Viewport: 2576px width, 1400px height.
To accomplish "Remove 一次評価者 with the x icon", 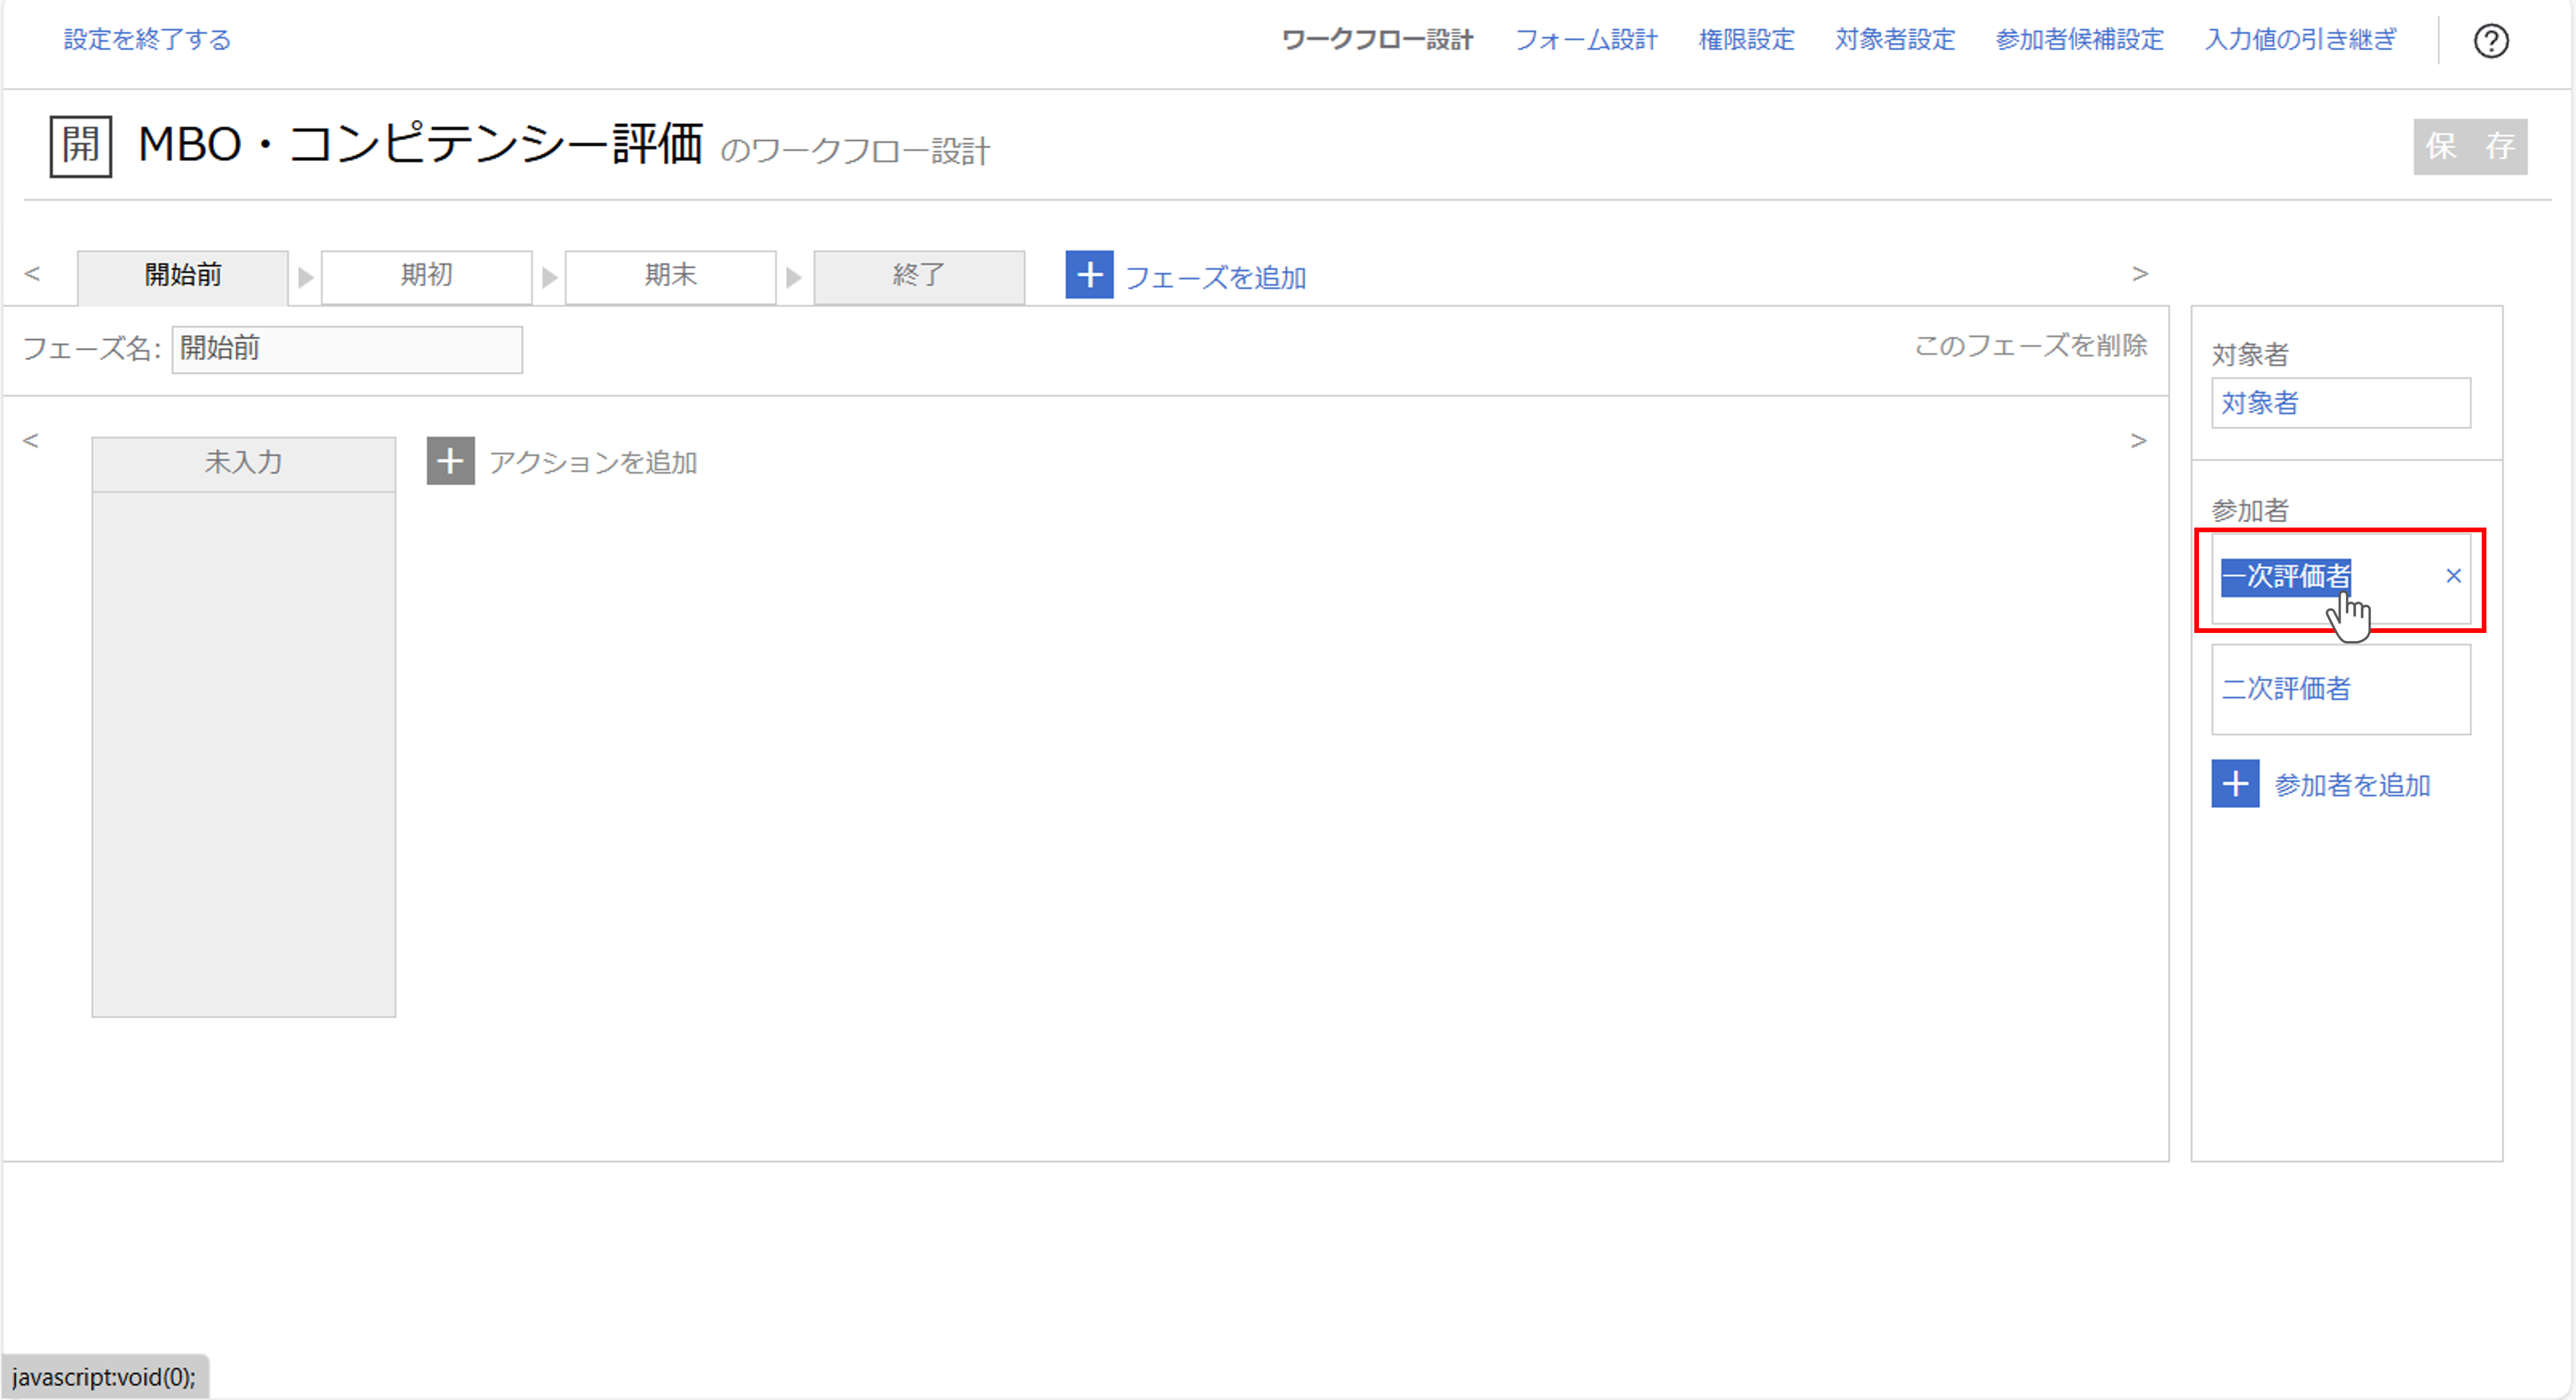I will point(2453,576).
